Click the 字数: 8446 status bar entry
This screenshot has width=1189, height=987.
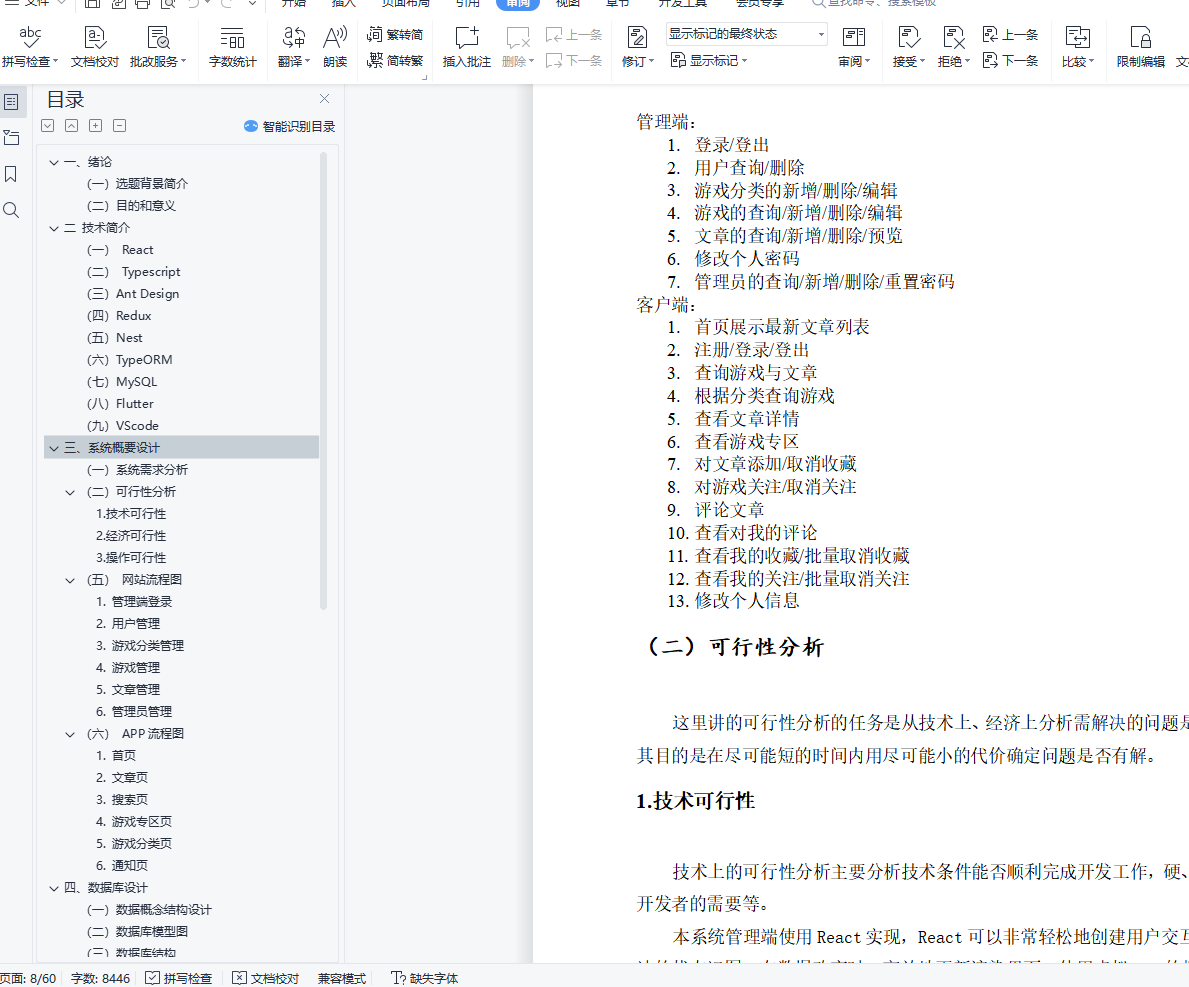pyautogui.click(x=100, y=978)
